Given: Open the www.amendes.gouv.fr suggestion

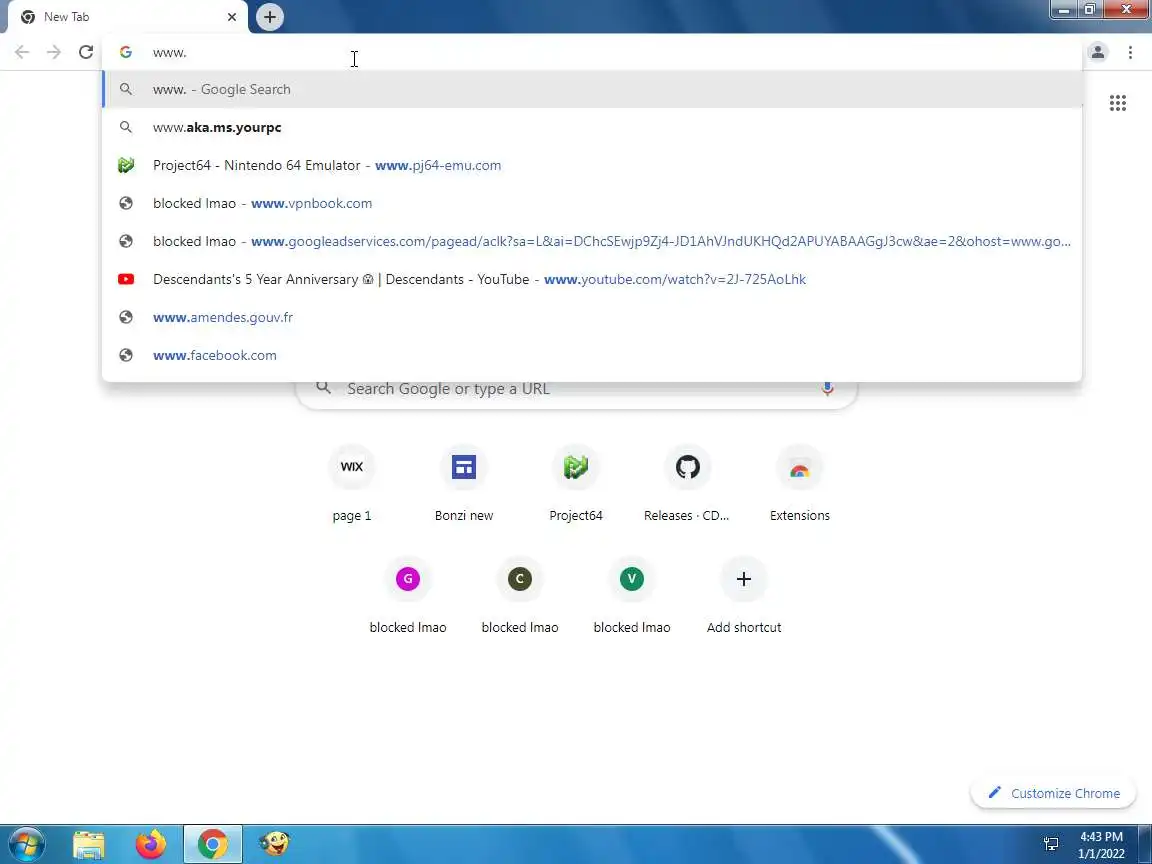Looking at the screenshot, I should 591,317.
